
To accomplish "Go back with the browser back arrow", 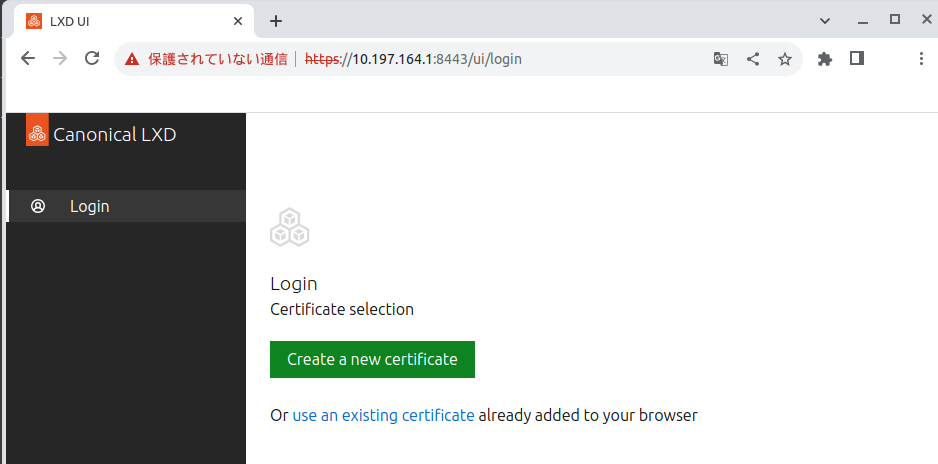I will 28,59.
